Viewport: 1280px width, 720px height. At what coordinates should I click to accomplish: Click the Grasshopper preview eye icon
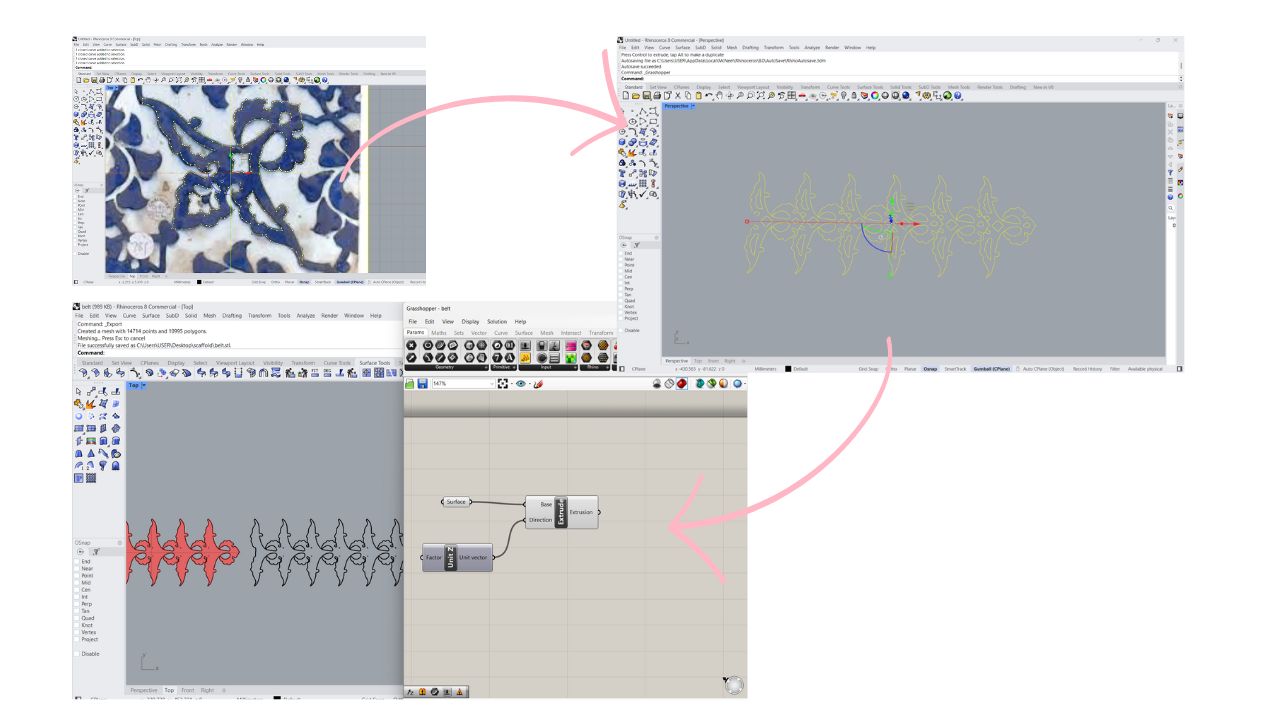click(x=521, y=383)
